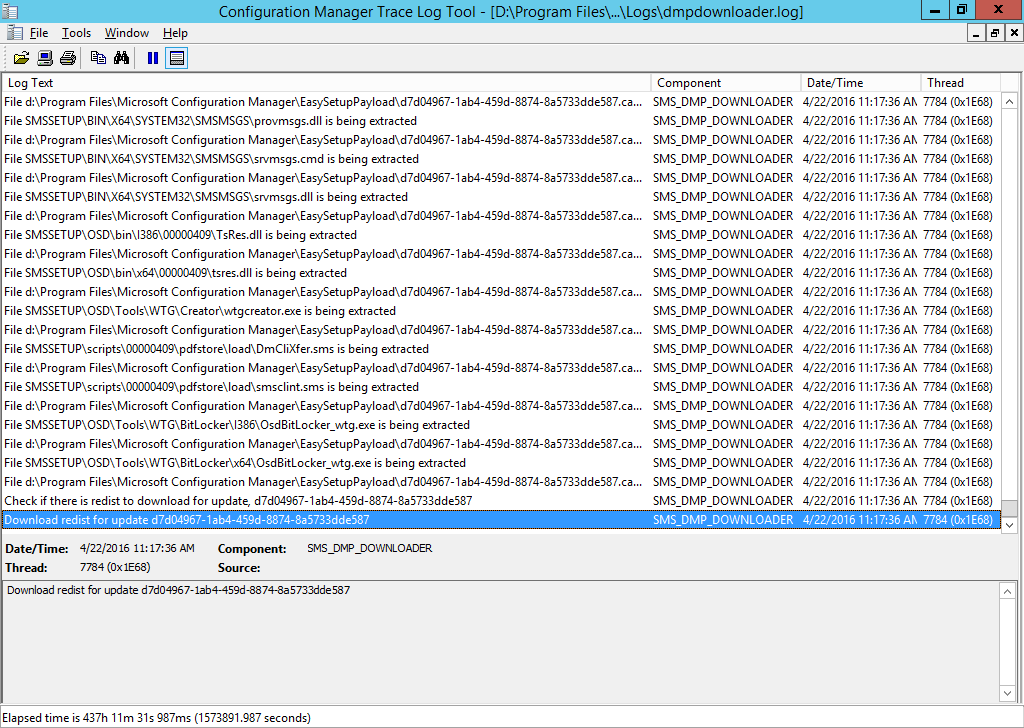Screen dimensions: 1024x728
Task: Open the File menu
Action: pos(39,33)
